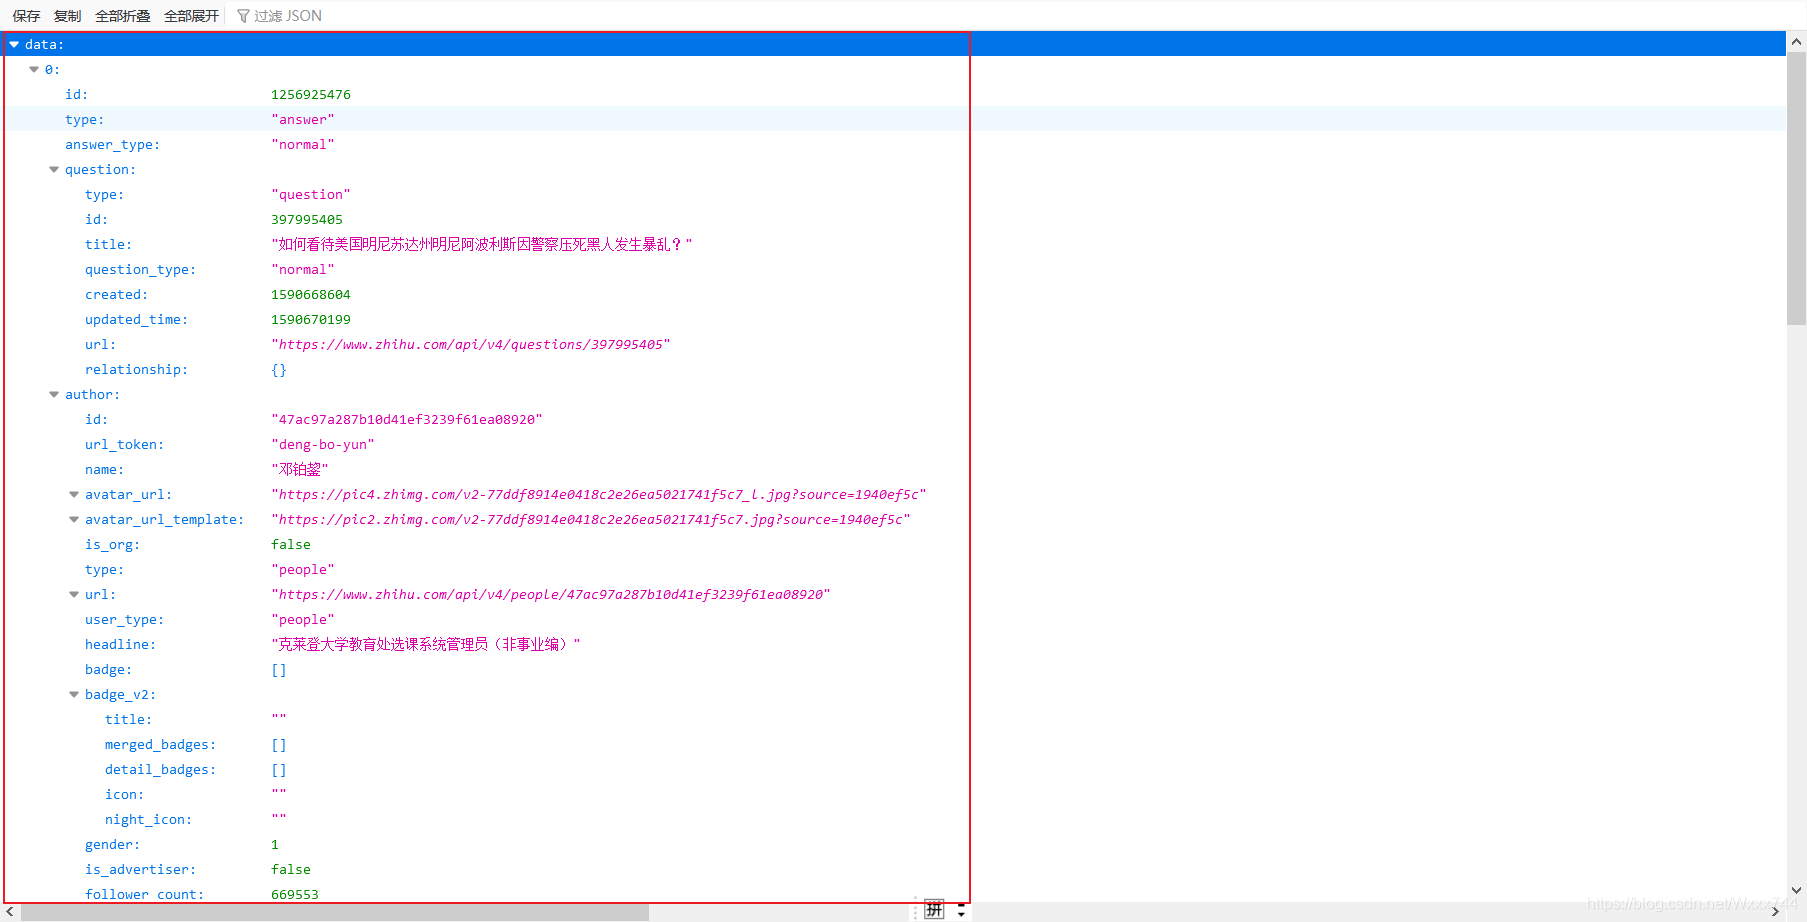Click the pic2.zhimg.com avatar template URL
Image resolution: width=1807 pixels, height=922 pixels.
(591, 519)
